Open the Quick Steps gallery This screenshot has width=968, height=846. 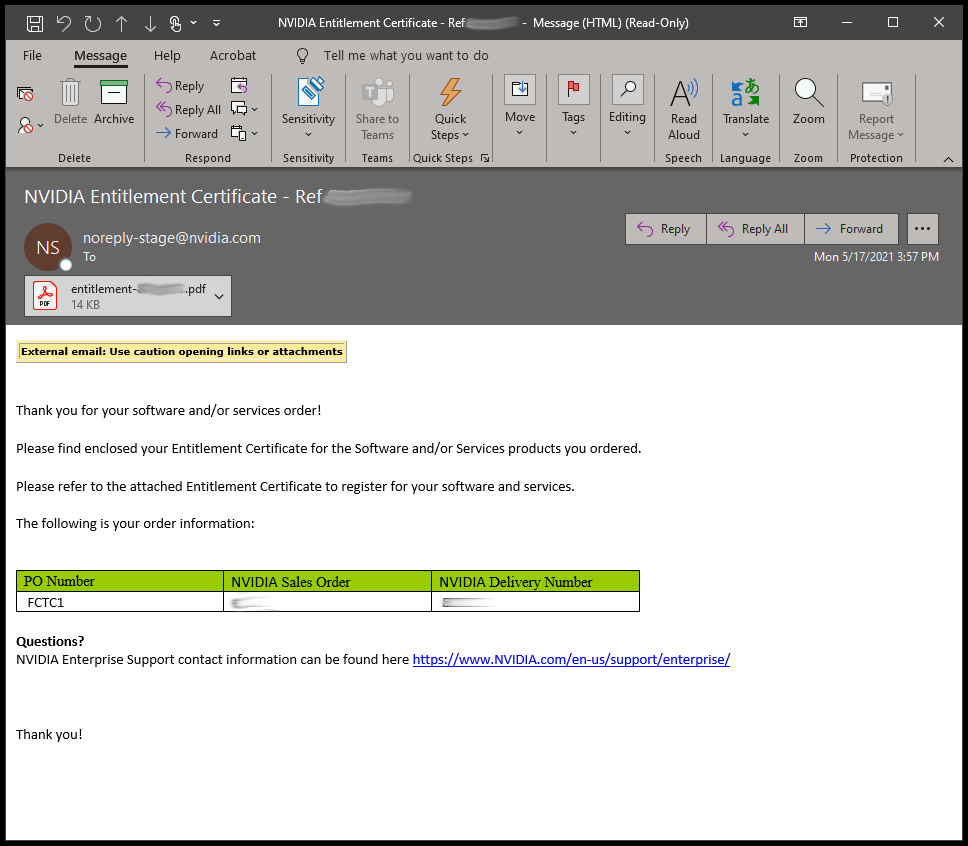click(450, 109)
